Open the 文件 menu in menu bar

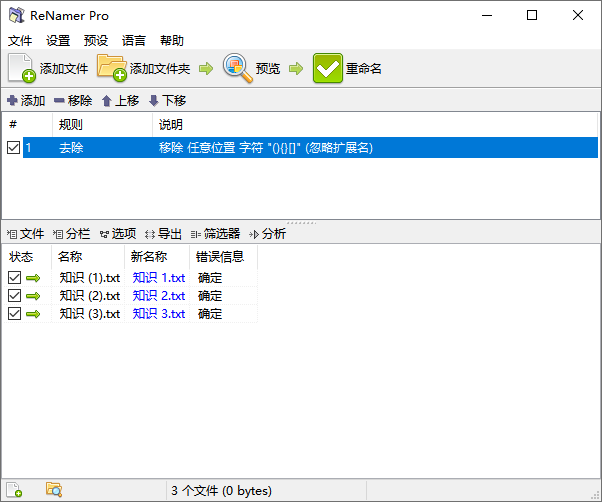click(x=20, y=40)
